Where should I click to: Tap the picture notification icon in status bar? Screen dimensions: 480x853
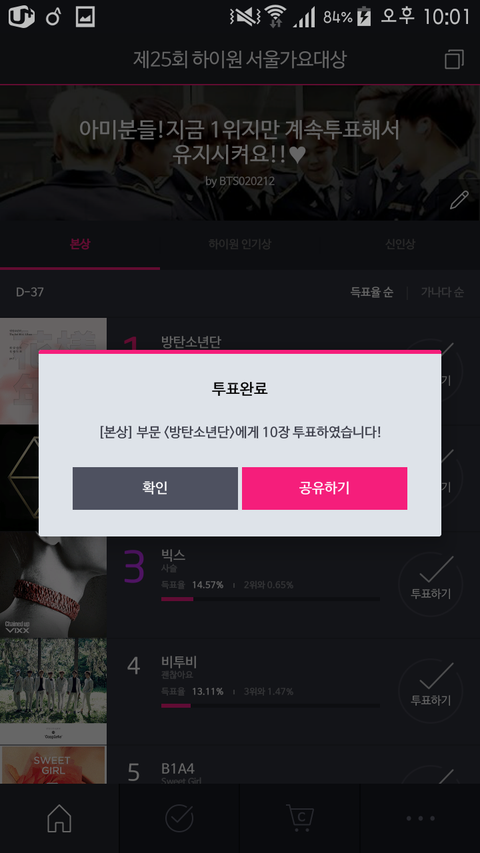[85, 17]
